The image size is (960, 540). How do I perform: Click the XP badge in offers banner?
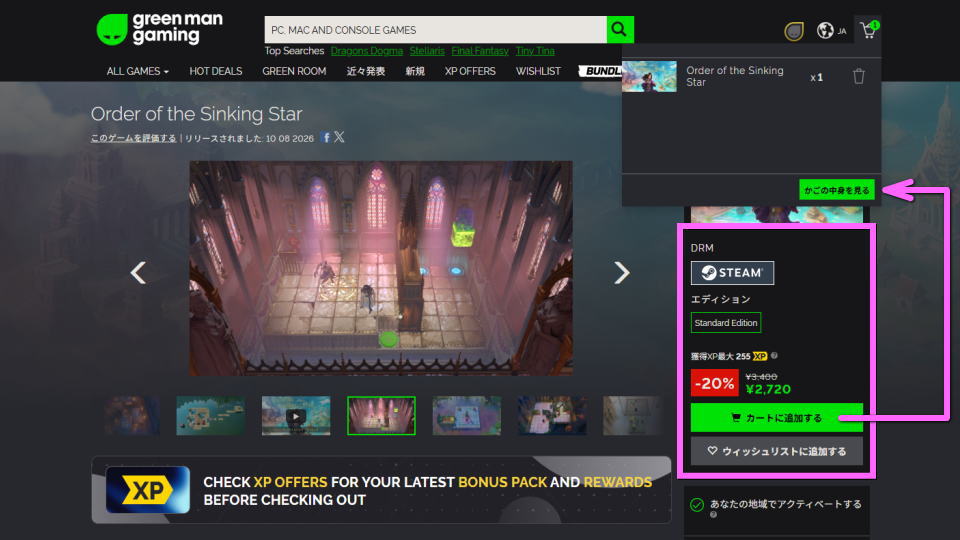148,490
